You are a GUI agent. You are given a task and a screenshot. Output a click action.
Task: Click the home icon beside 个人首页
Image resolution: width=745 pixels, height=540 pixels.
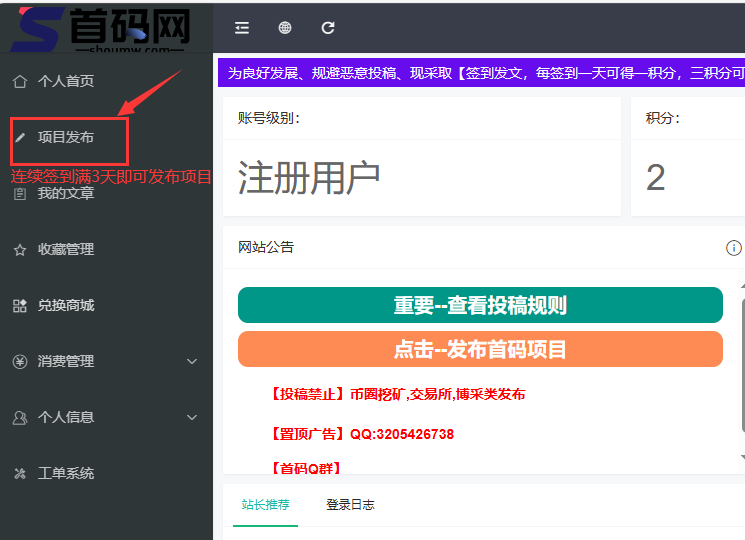coord(19,81)
